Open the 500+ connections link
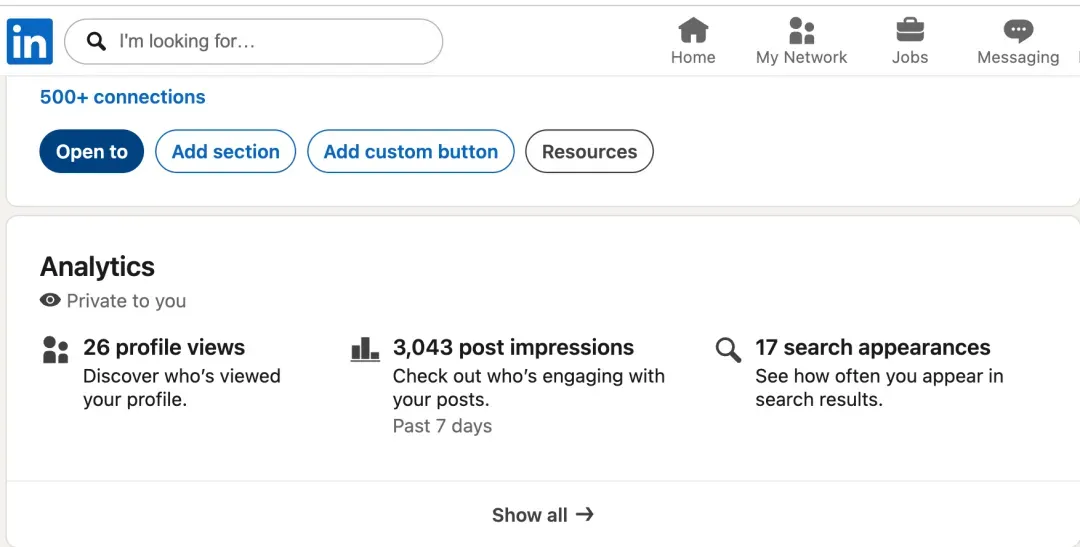 click(x=123, y=97)
